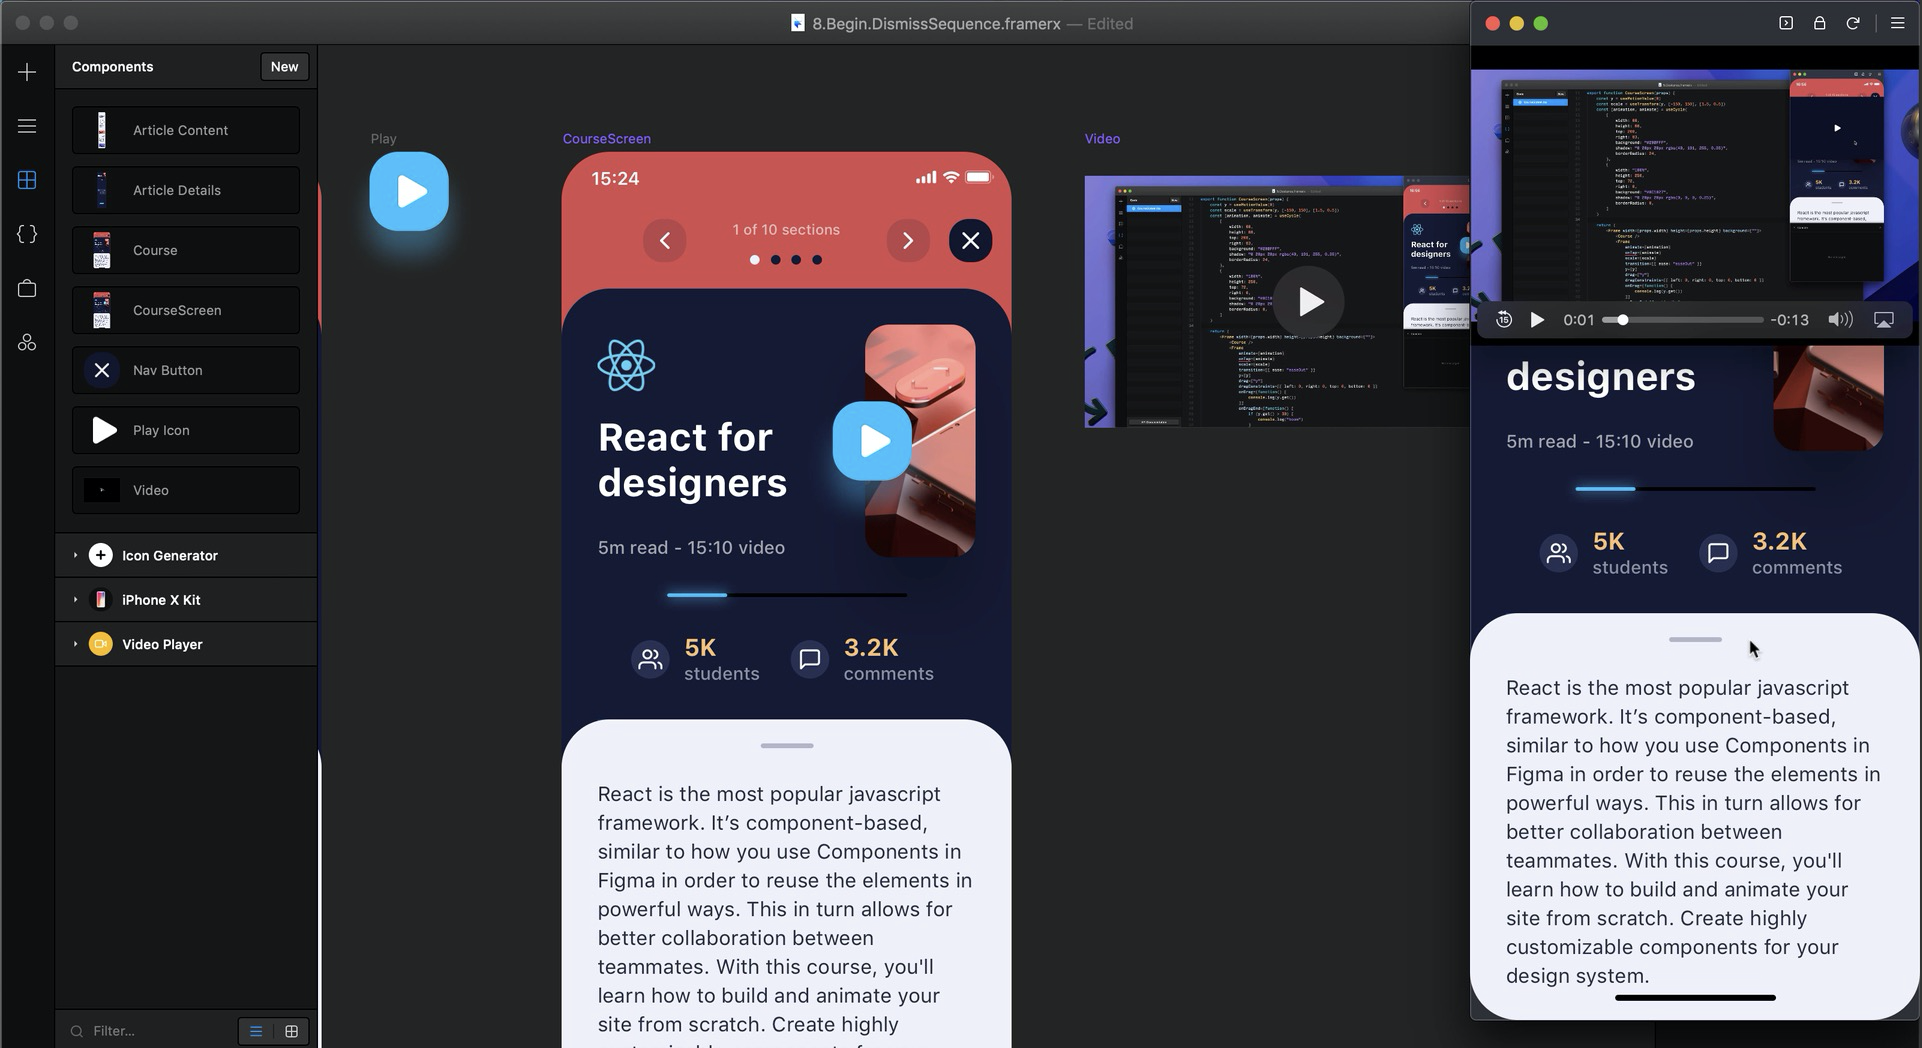
Task: Click the Video Player yellow camera icon
Action: 100,644
